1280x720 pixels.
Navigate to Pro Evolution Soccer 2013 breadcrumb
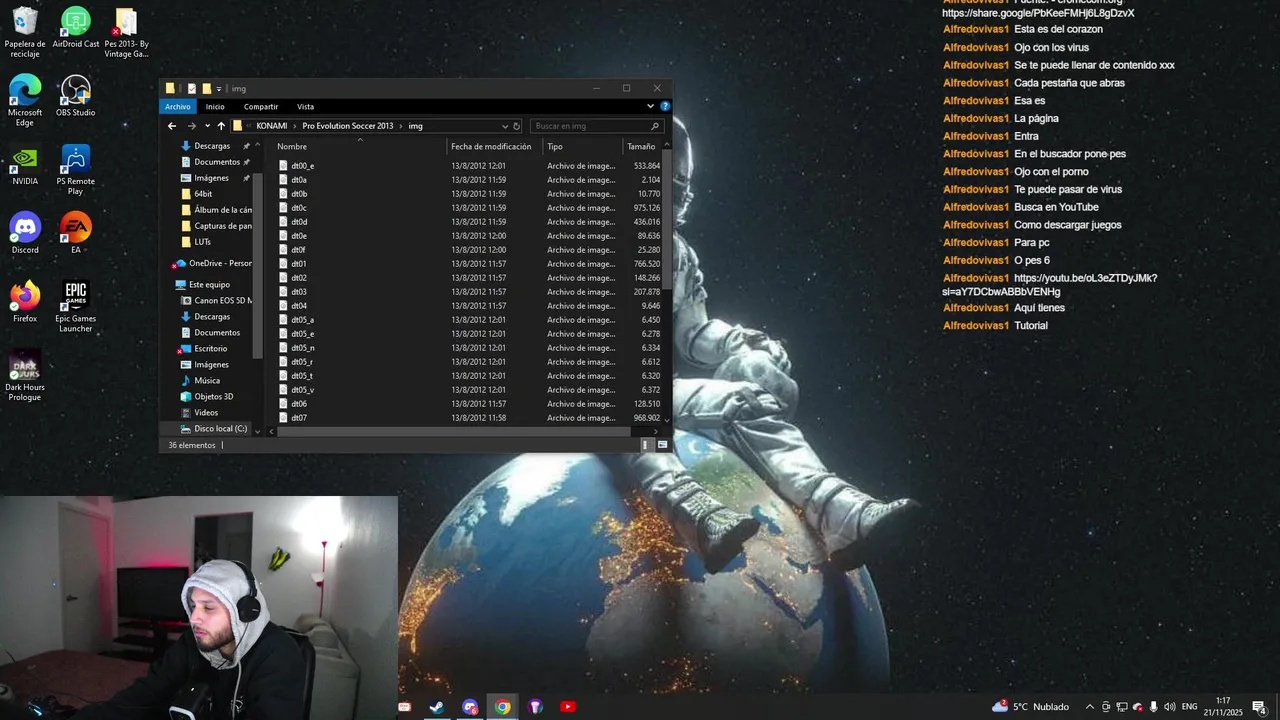(348, 126)
